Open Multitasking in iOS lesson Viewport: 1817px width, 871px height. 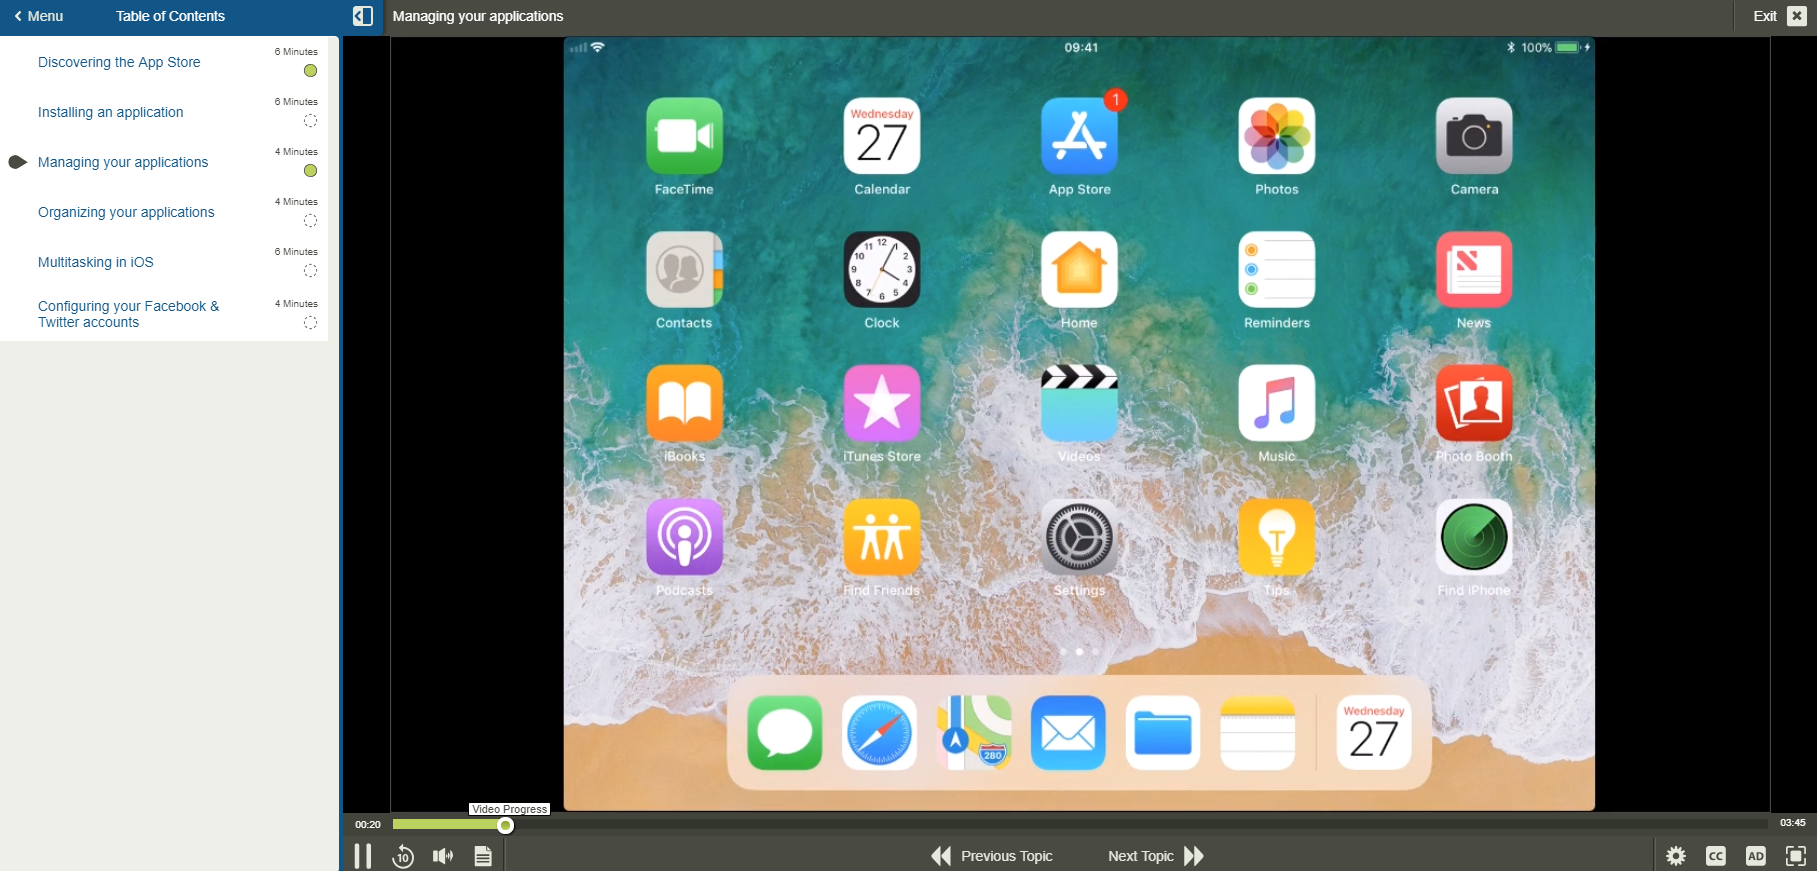tap(96, 262)
